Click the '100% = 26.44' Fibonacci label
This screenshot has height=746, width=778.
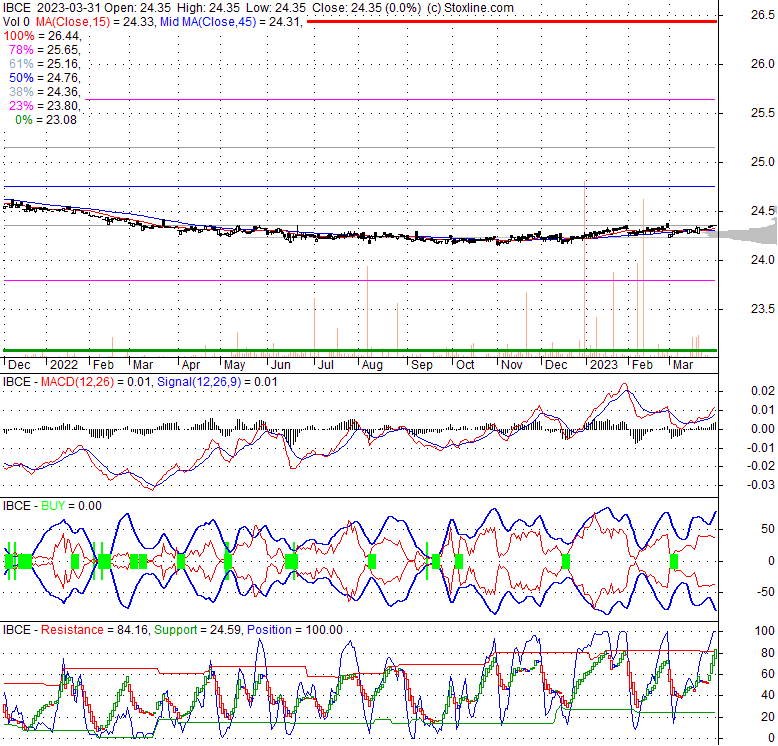pyautogui.click(x=42, y=36)
